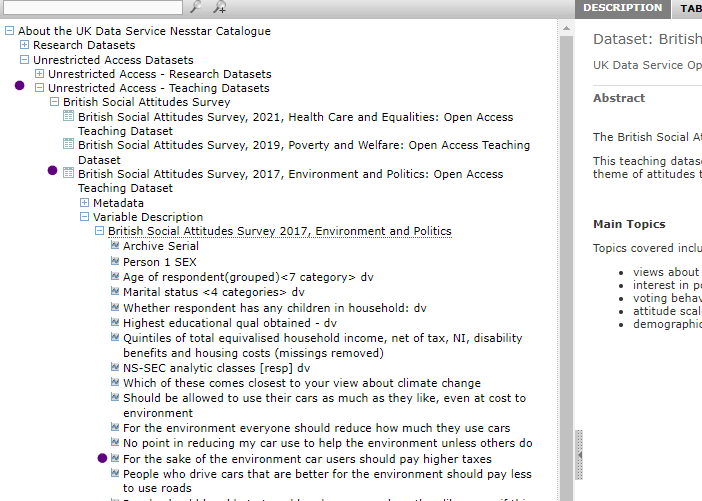Click the advanced search magnifier-plus icon

pyautogui.click(x=219, y=7)
